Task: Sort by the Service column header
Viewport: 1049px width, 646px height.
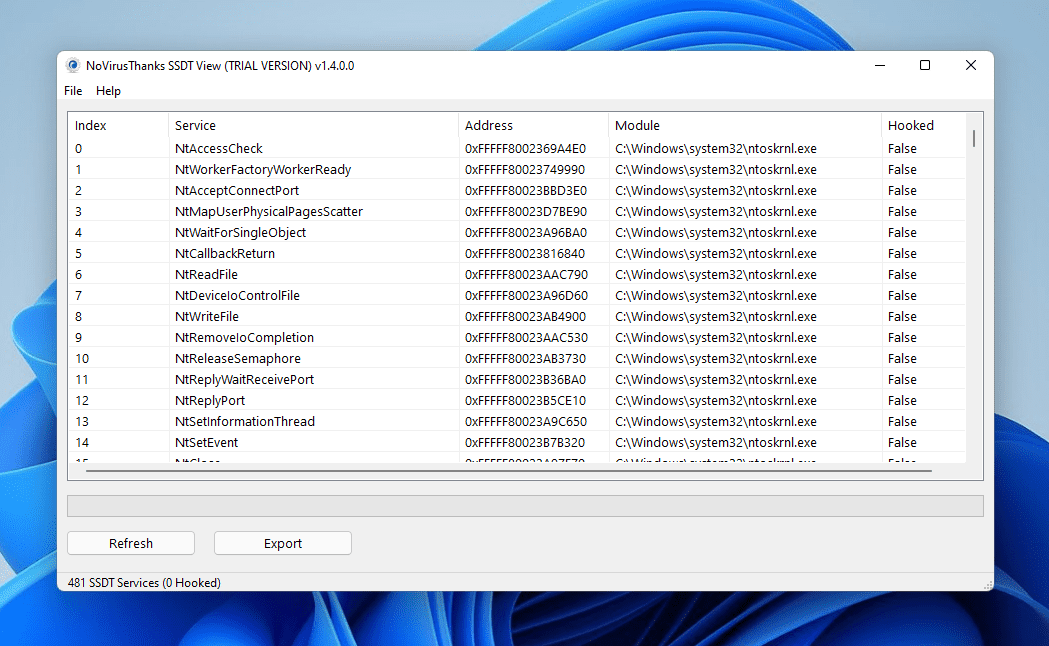Action: (x=313, y=125)
